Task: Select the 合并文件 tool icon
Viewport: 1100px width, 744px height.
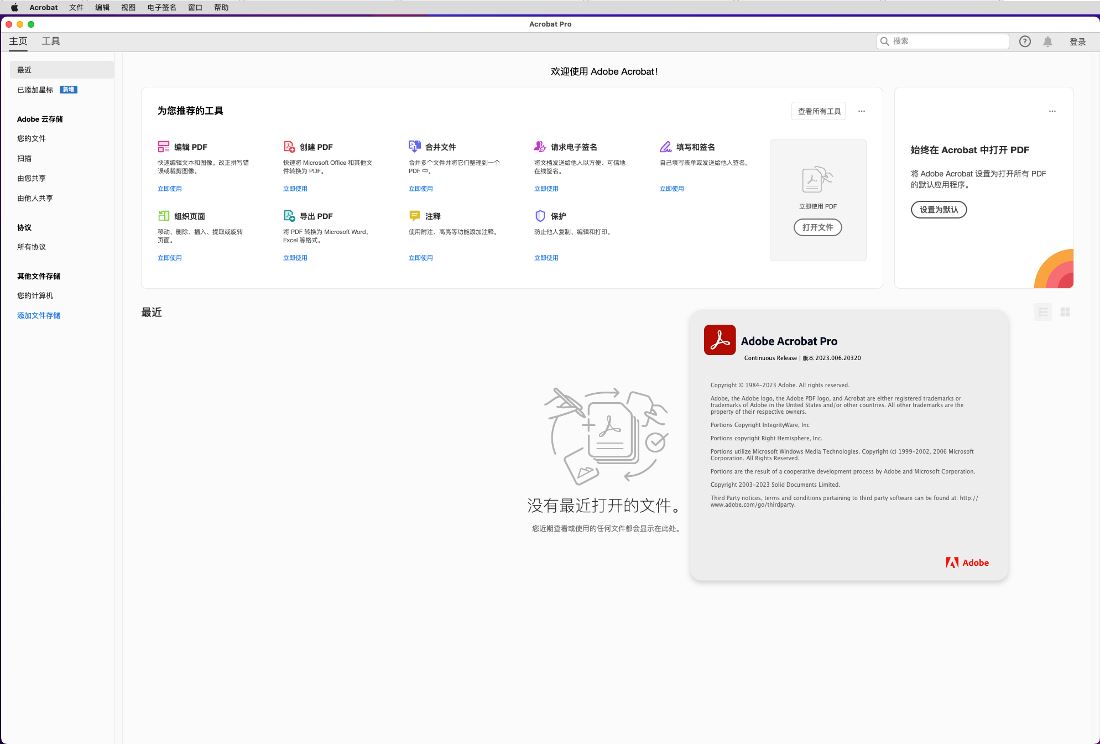Action: (x=415, y=147)
